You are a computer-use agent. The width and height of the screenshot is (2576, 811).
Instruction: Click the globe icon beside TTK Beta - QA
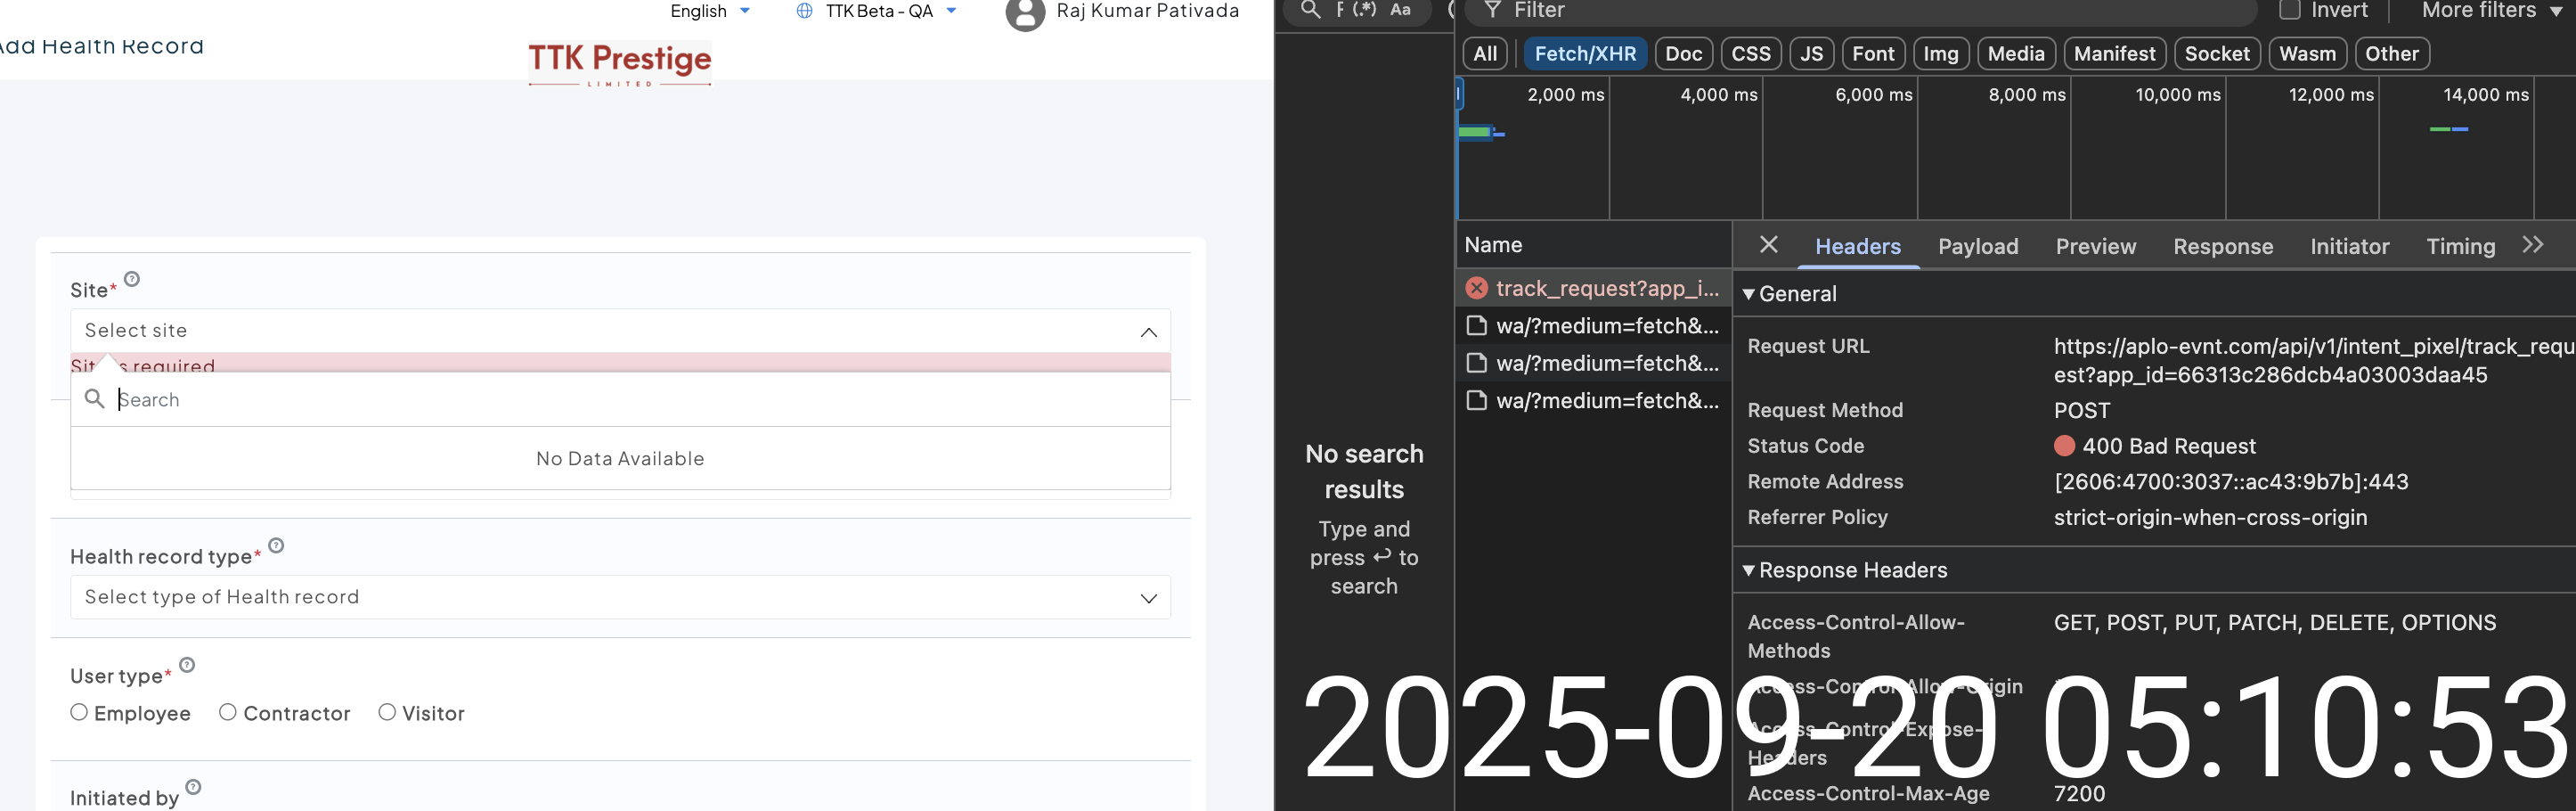804,11
